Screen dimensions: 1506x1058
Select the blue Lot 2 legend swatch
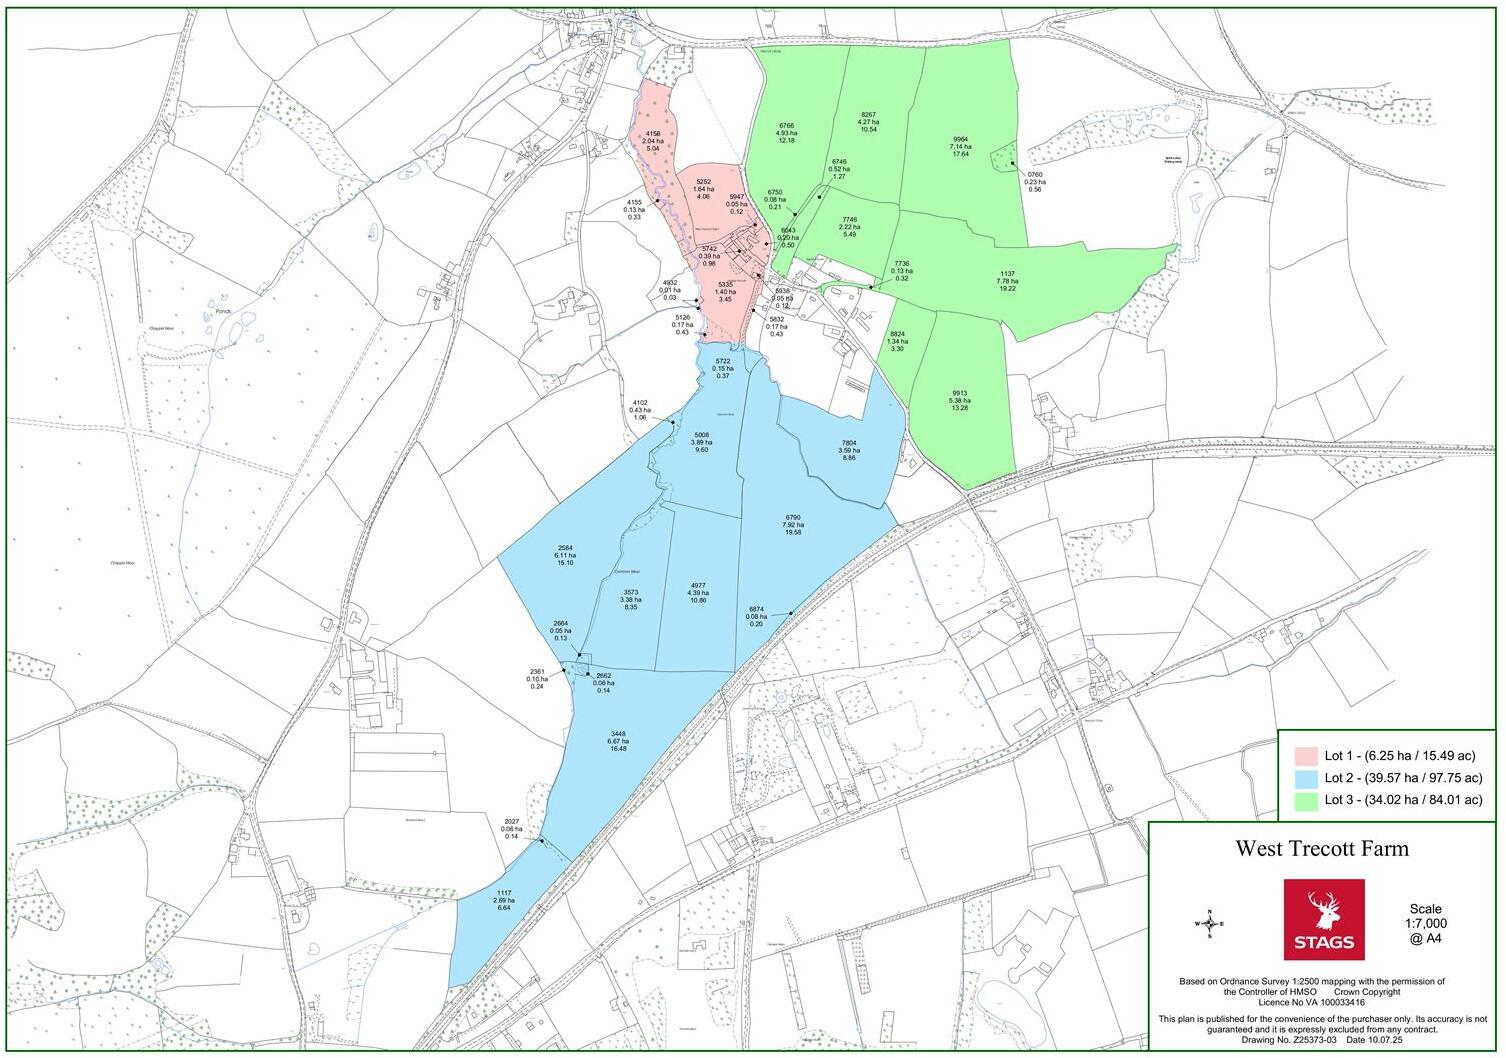tap(1304, 777)
